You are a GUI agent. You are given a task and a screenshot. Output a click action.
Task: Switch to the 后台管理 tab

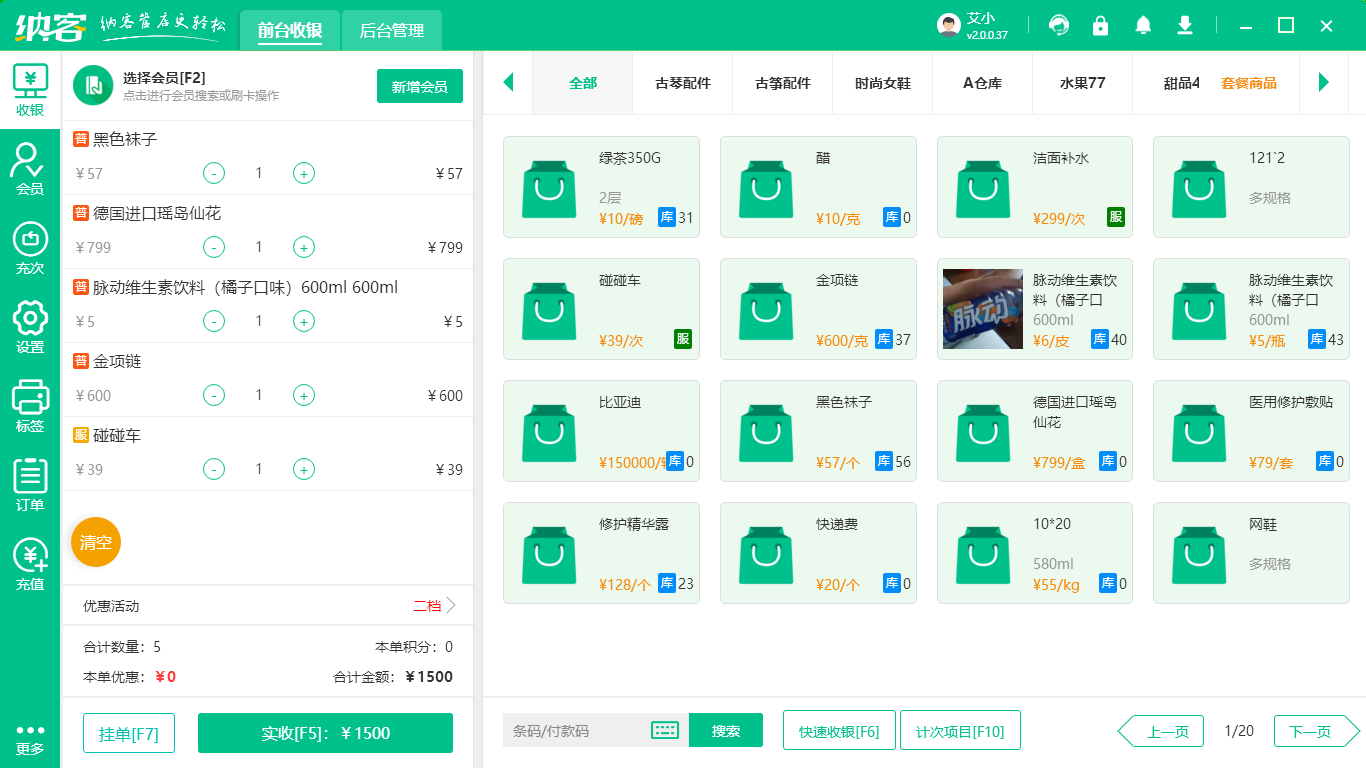(x=391, y=31)
